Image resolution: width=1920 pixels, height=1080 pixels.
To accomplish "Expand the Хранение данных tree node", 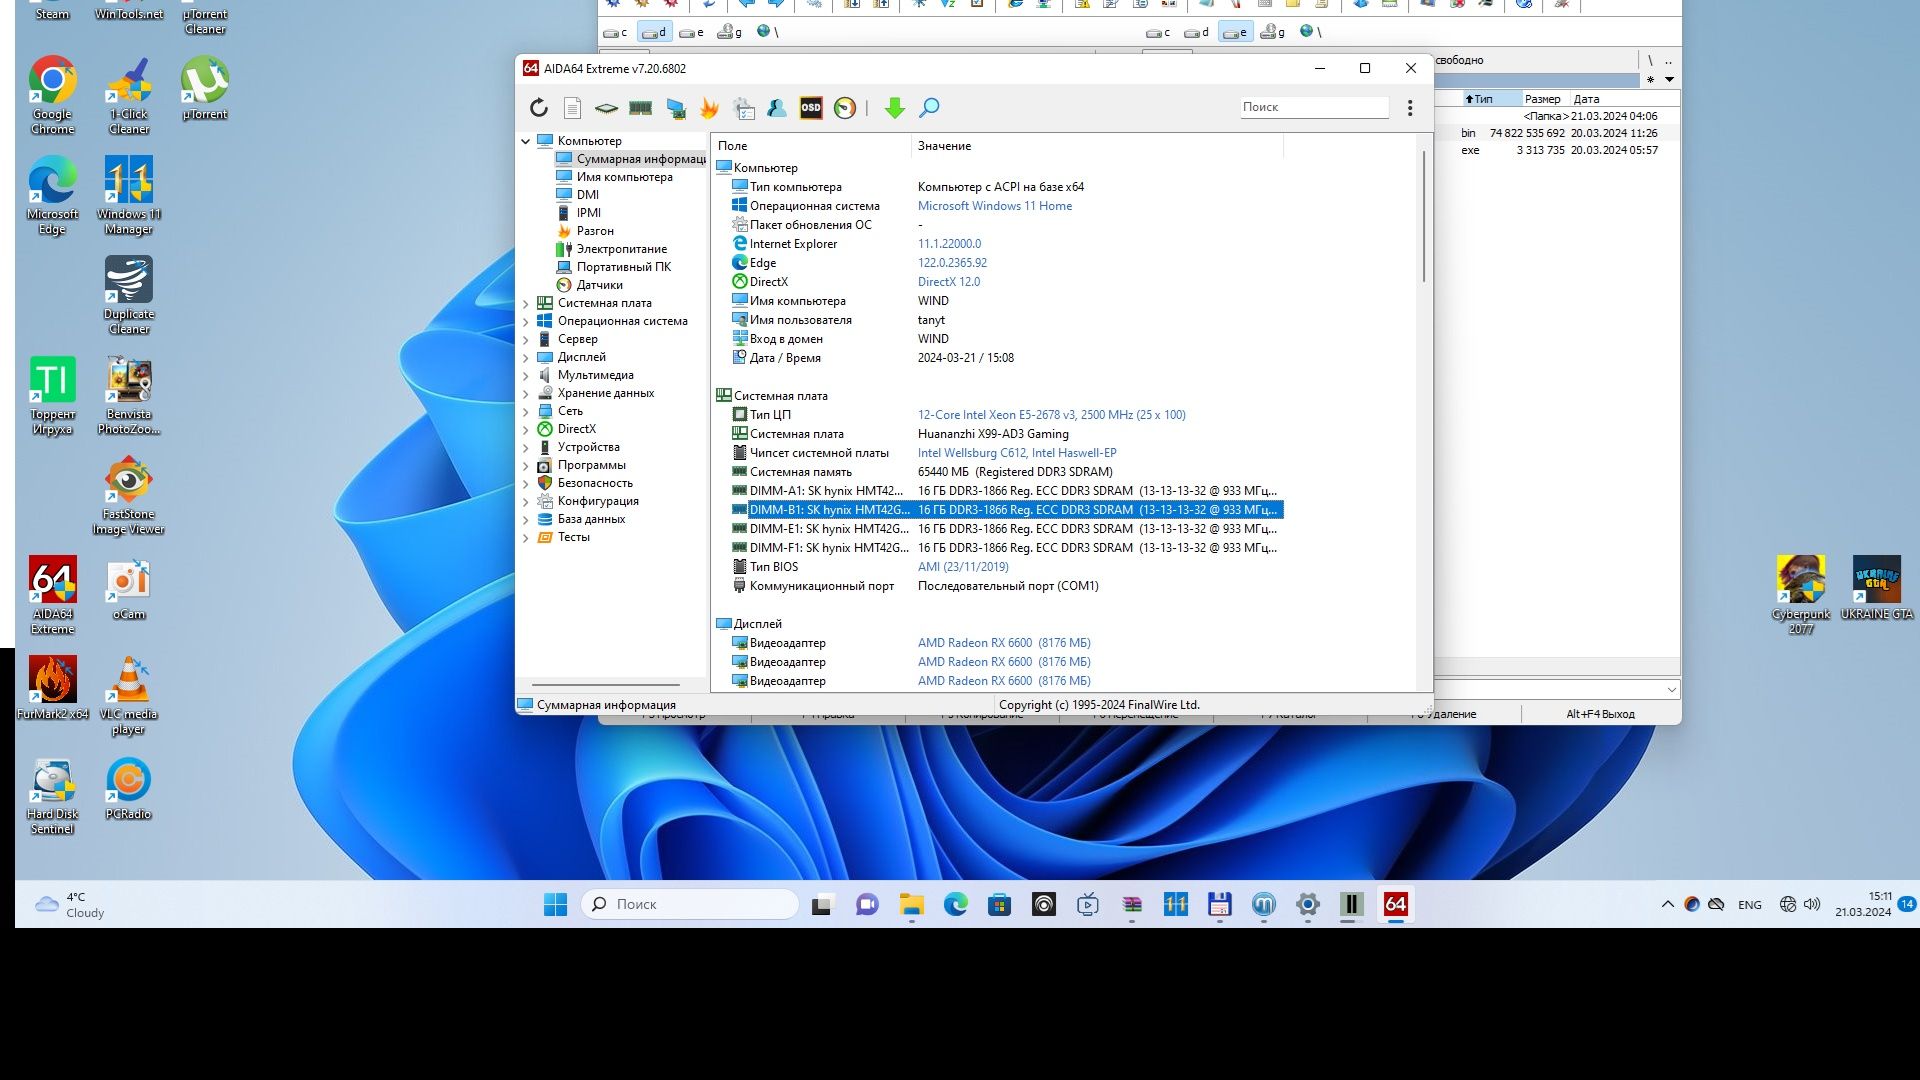I will [x=526, y=393].
